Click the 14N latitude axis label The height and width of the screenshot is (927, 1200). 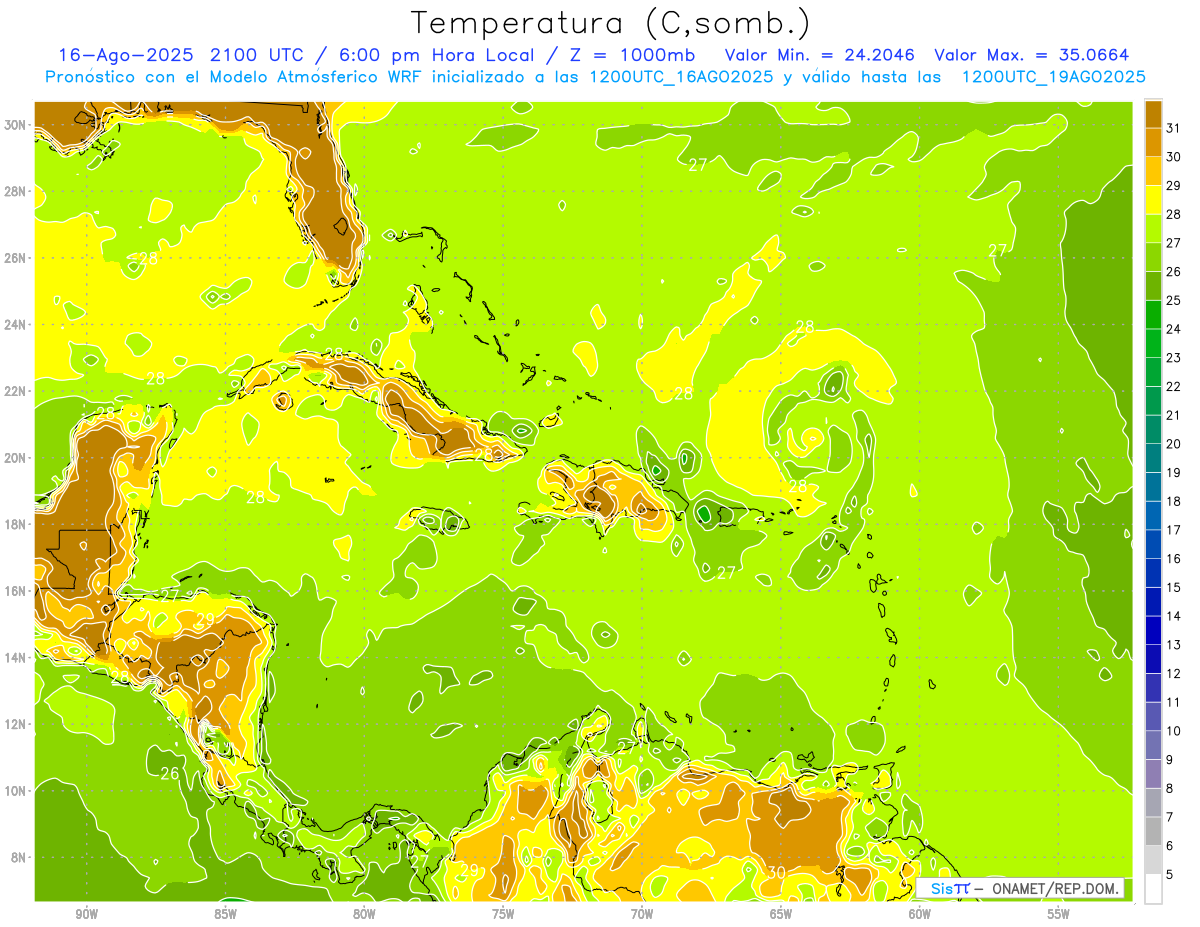click(15, 657)
